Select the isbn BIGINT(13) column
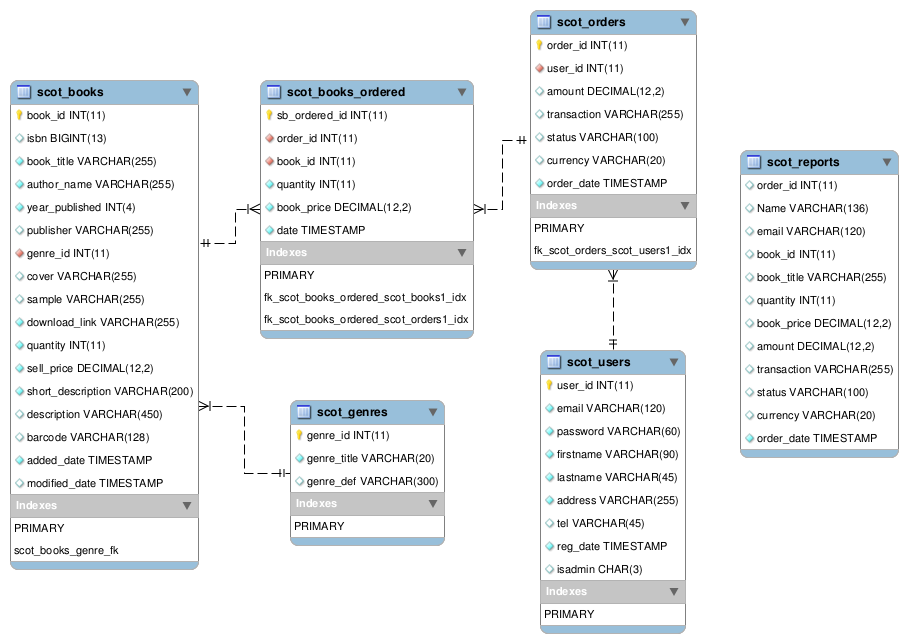 (104, 138)
